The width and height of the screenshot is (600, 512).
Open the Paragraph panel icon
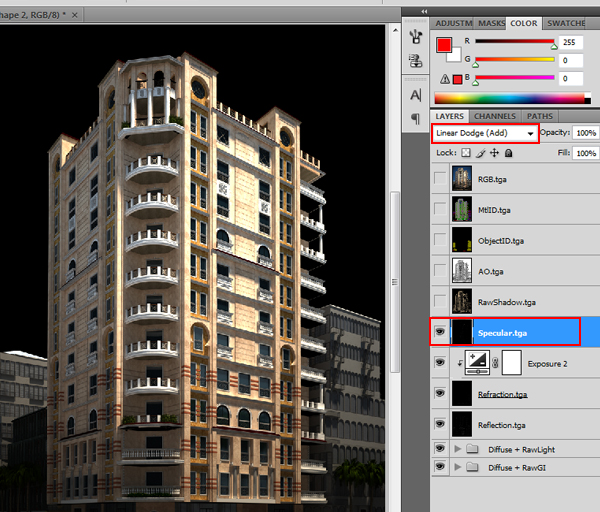[x=415, y=119]
